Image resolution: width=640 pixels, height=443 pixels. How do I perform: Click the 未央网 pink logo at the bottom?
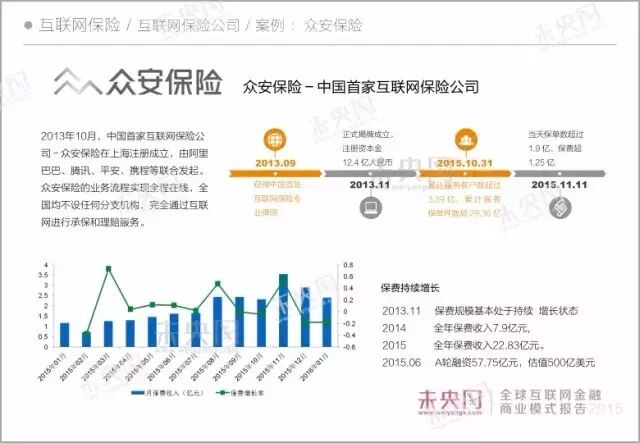click(451, 401)
